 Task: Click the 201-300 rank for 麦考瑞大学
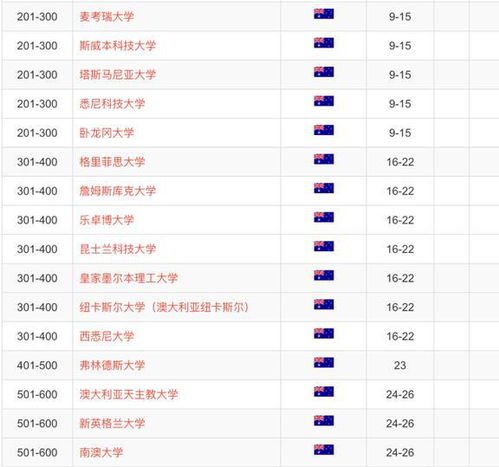pos(37,17)
